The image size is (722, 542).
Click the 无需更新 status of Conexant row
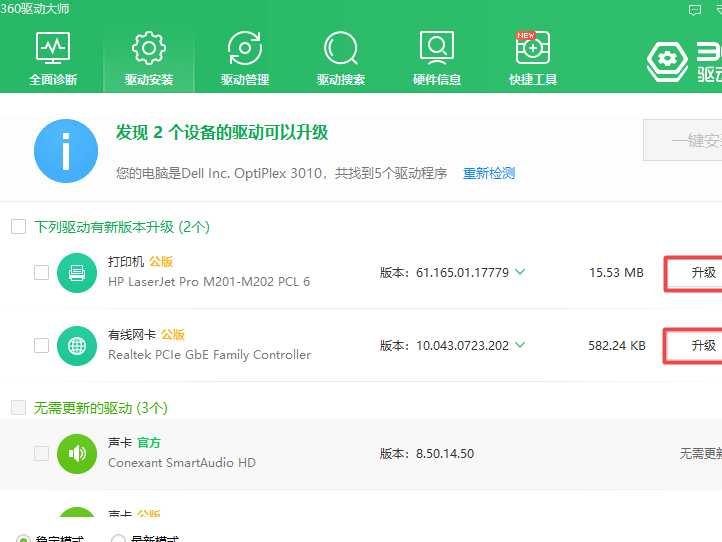[701, 454]
